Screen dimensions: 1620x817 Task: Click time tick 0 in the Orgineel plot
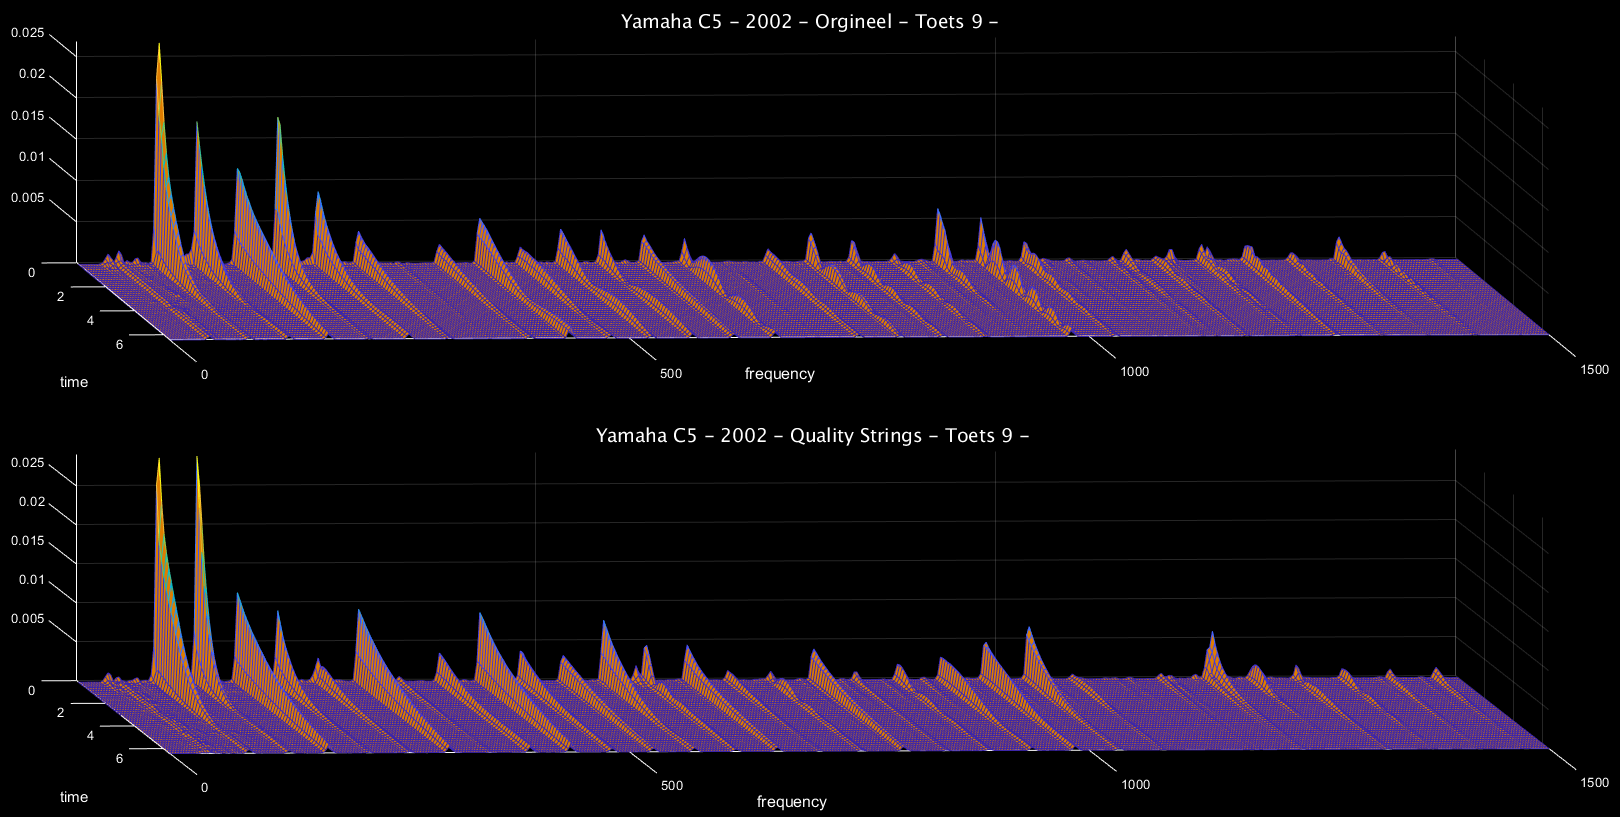click(32, 273)
